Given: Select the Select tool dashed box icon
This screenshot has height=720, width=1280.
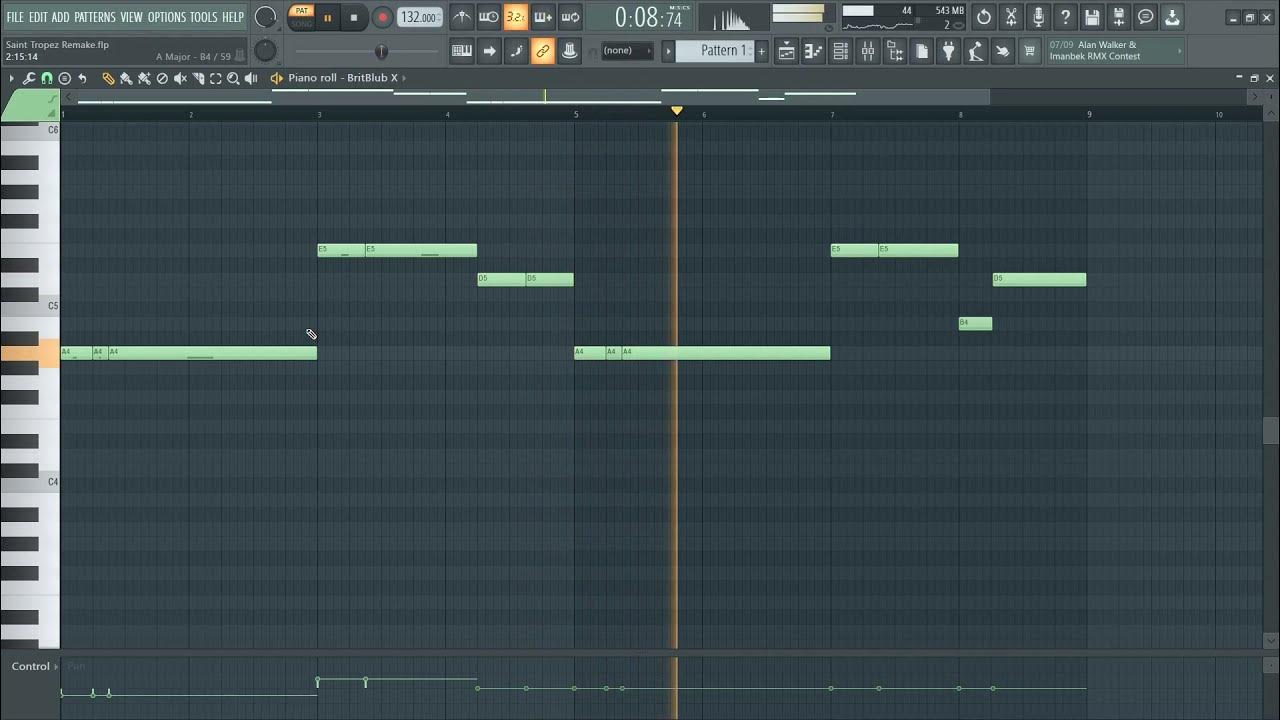Looking at the screenshot, I should [x=216, y=78].
